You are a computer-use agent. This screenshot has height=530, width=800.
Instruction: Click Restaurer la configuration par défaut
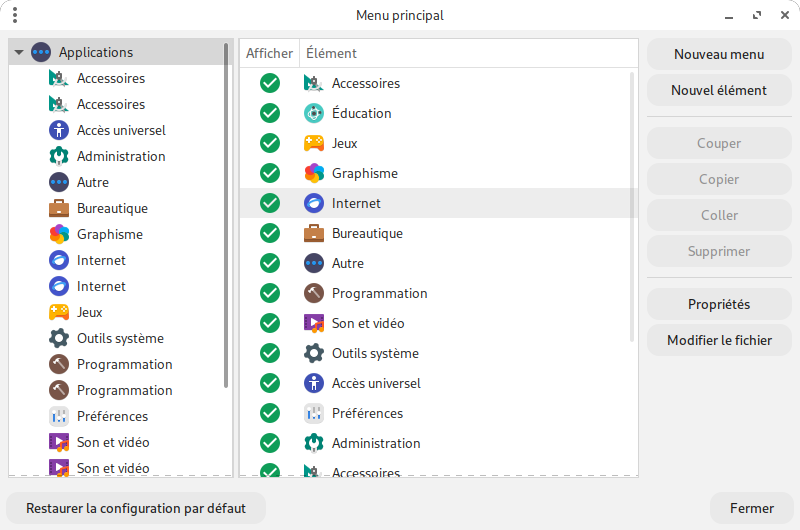[136, 508]
